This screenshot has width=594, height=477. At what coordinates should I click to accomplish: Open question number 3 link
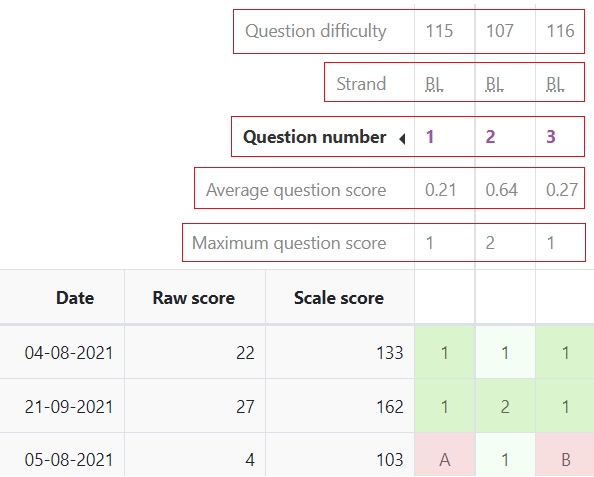(551, 137)
